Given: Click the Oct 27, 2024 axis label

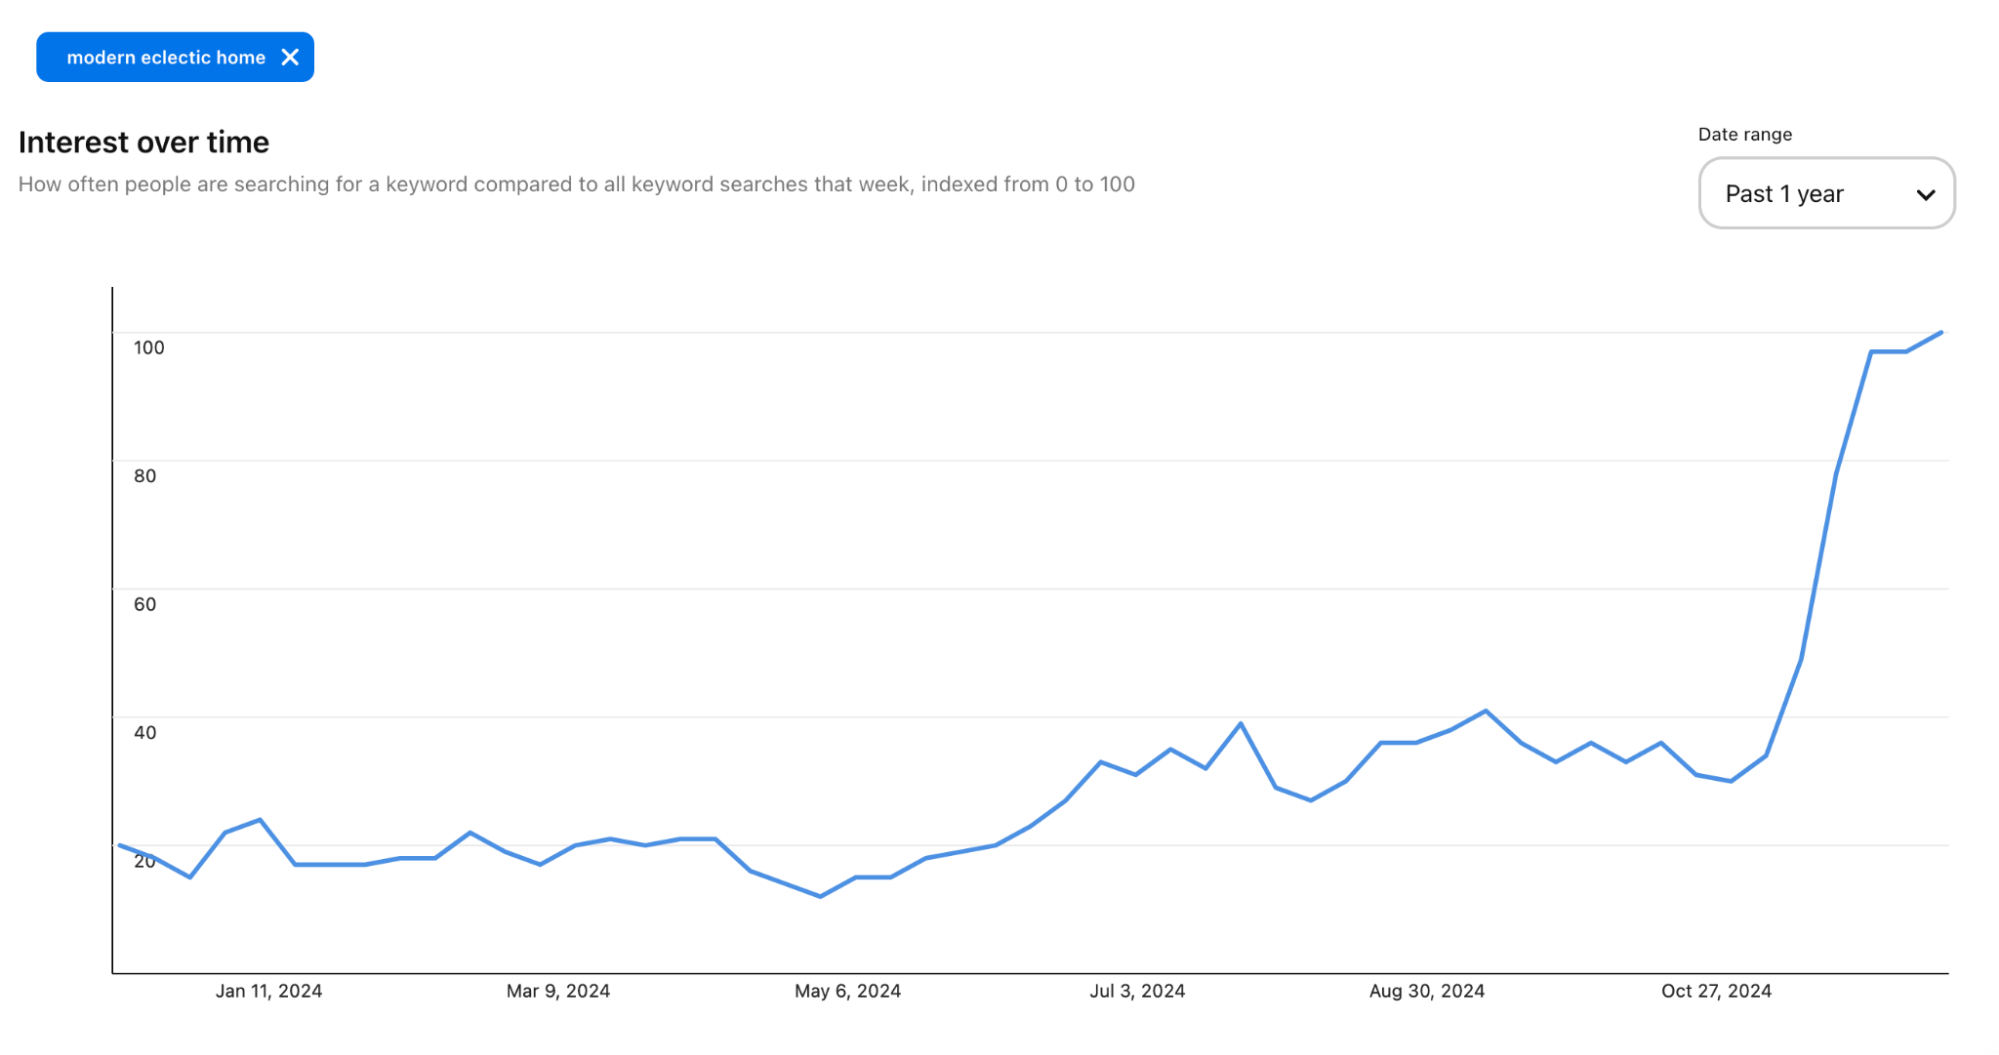Looking at the screenshot, I should coord(1716,991).
